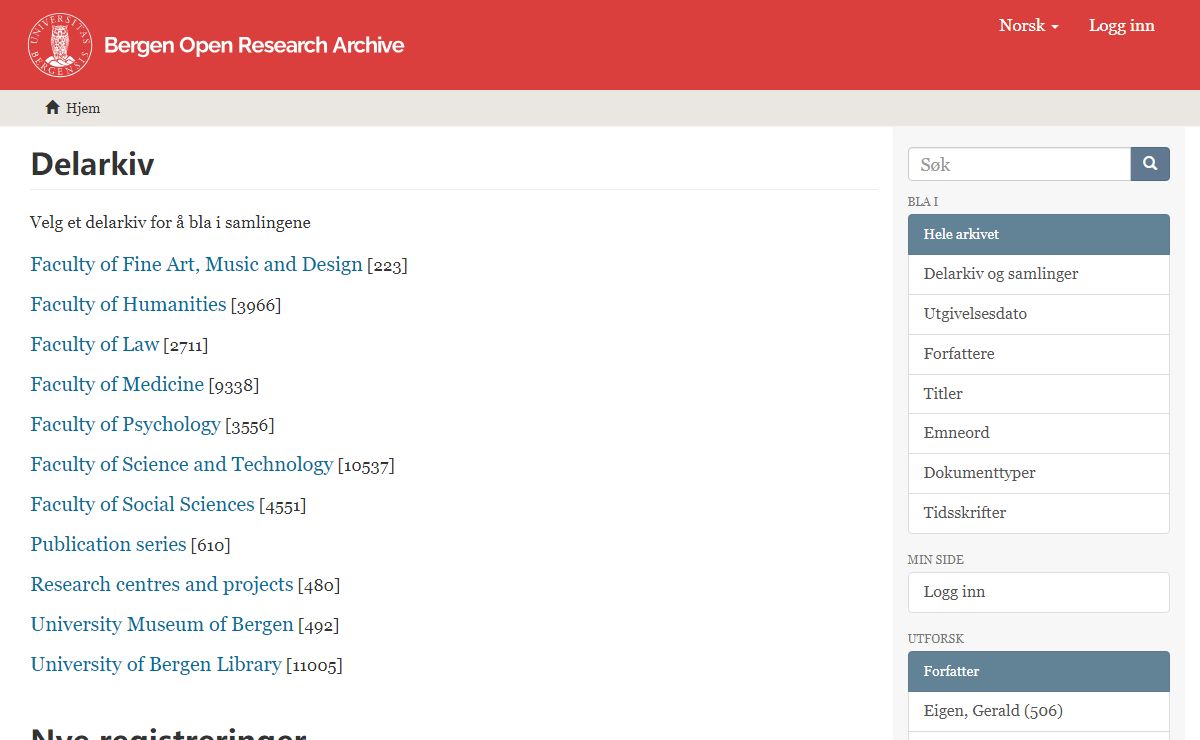
Task: Click Logg inn under Min side
Action: pos(1039,592)
